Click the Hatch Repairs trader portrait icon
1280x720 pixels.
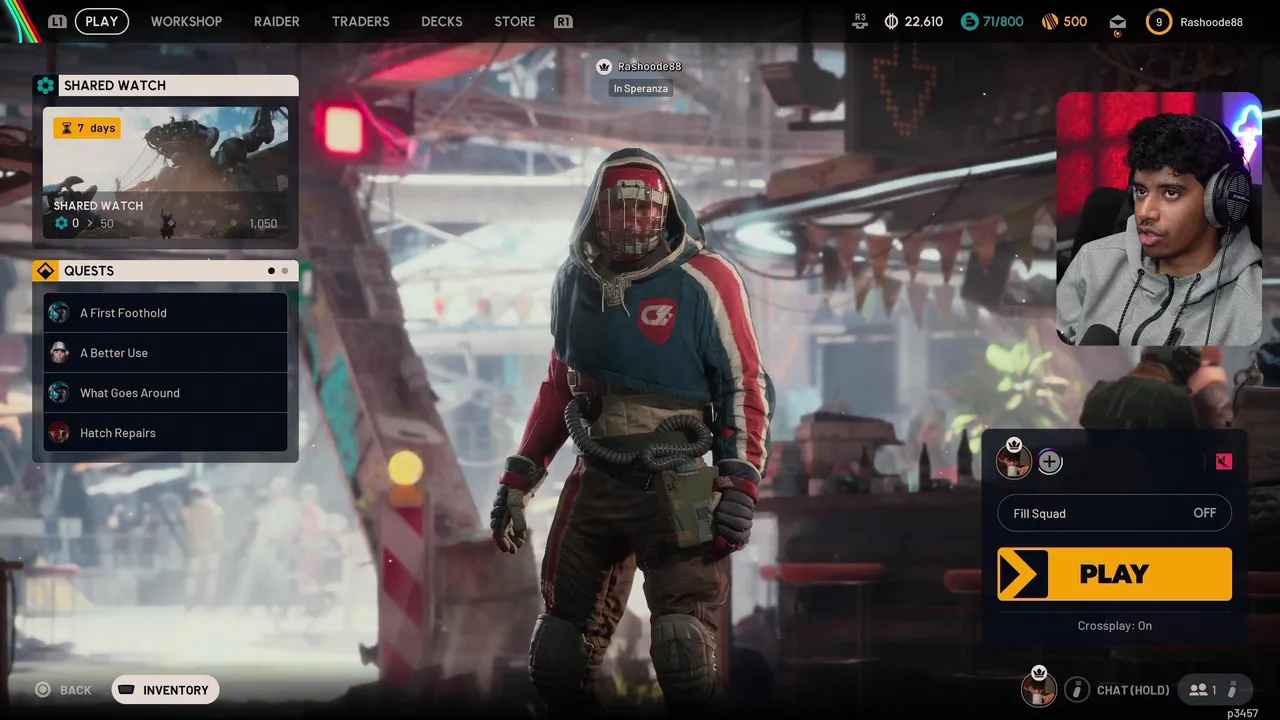(x=59, y=433)
